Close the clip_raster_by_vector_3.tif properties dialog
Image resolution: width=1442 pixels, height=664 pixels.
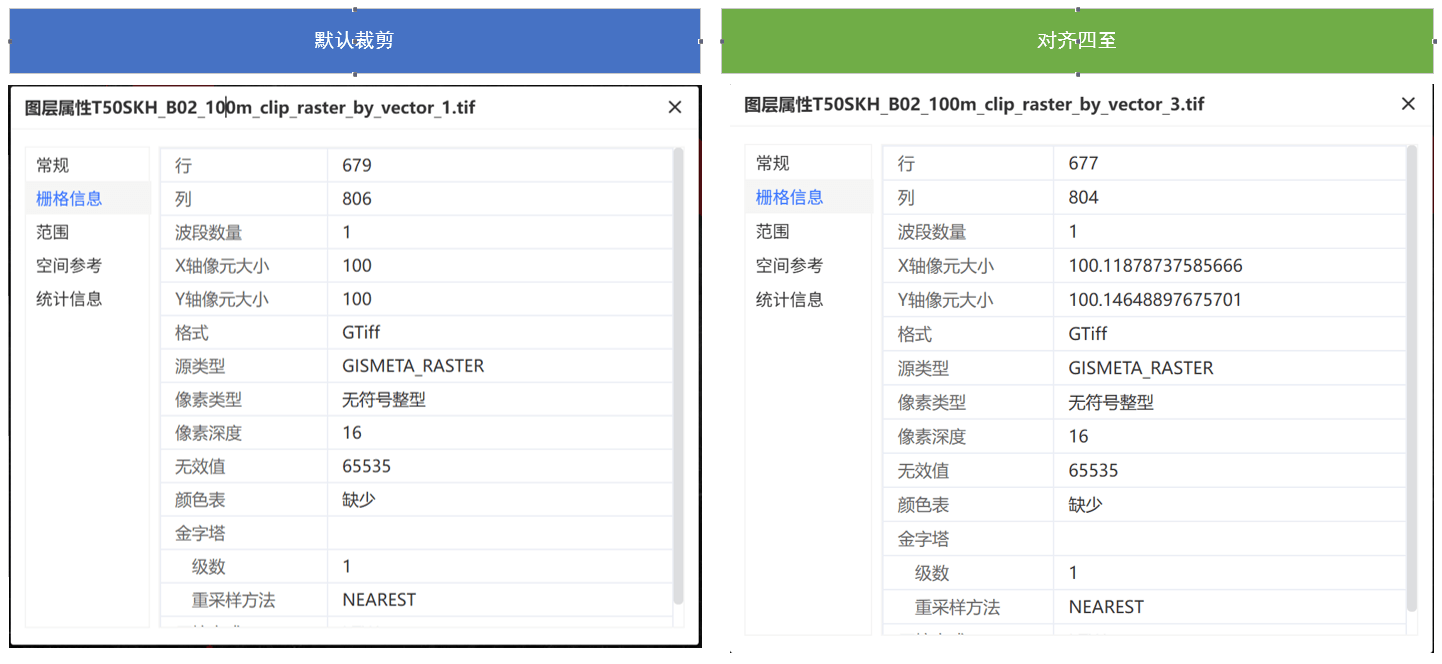coord(1408,104)
